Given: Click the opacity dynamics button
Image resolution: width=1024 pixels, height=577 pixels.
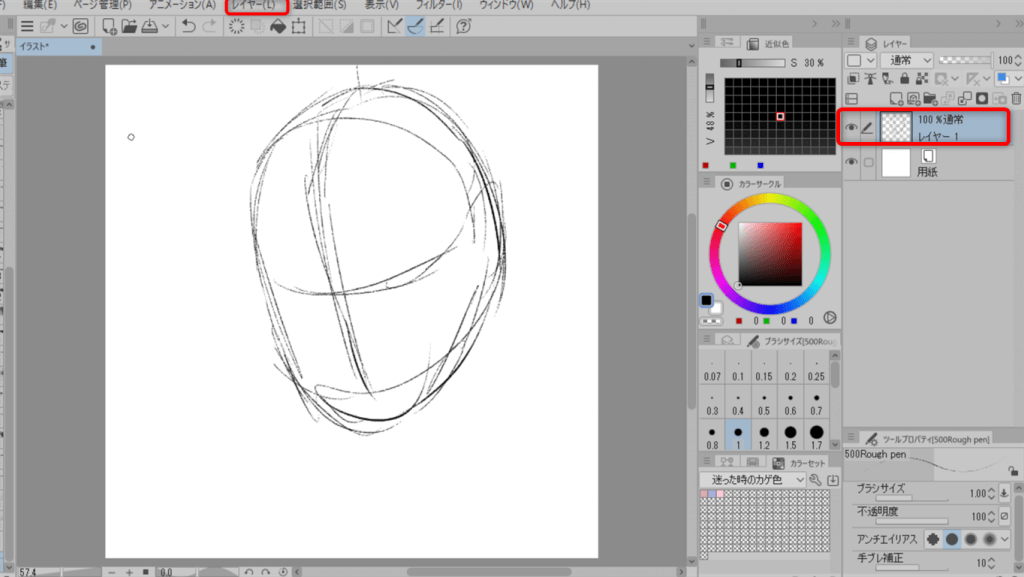Looking at the screenshot, I should (x=1004, y=516).
